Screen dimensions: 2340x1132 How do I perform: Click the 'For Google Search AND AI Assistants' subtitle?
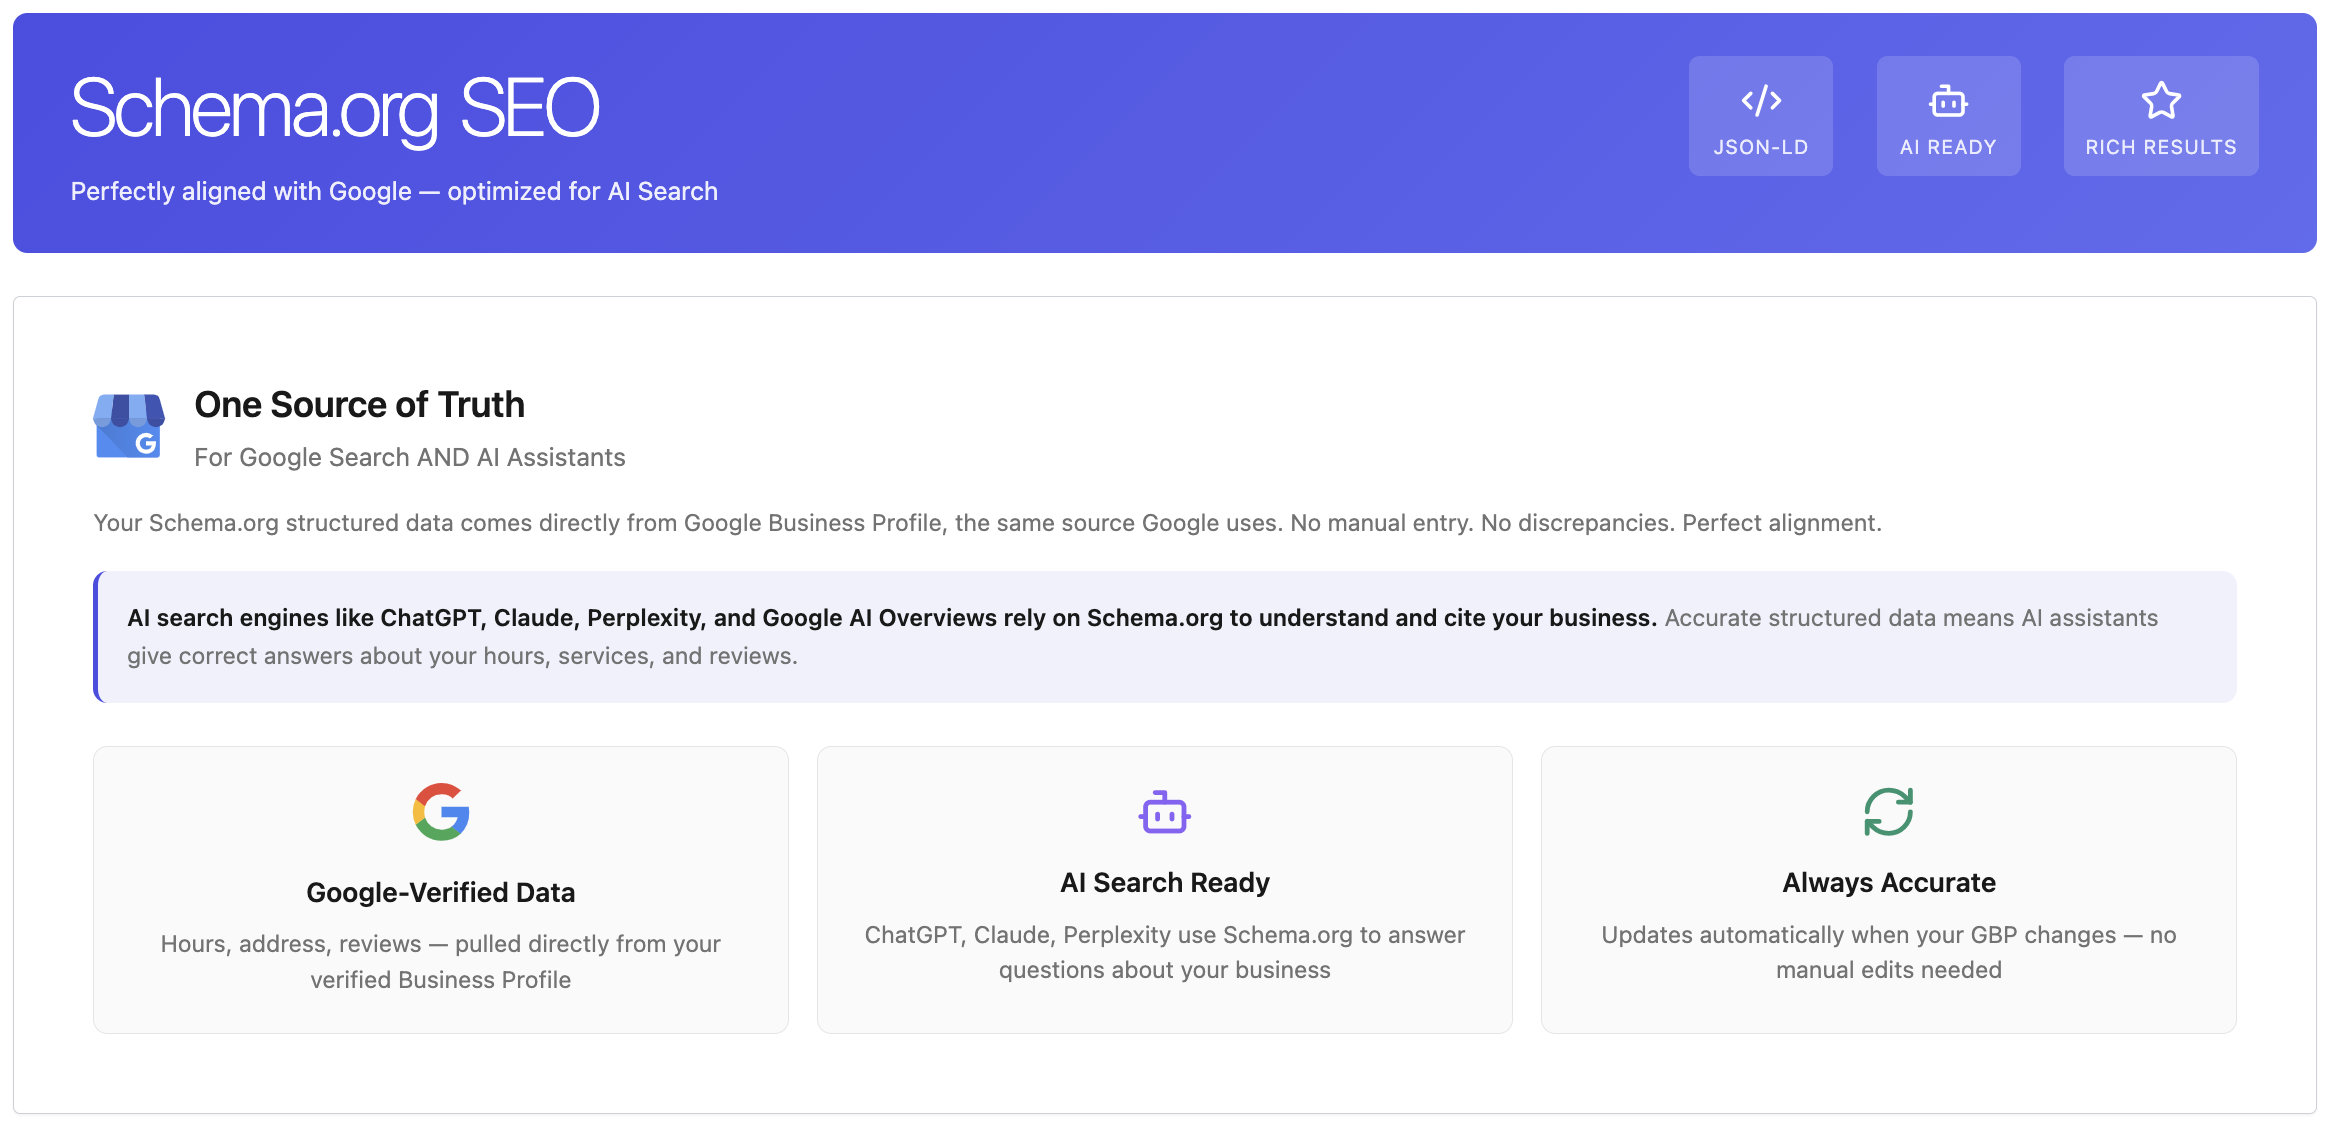(409, 457)
